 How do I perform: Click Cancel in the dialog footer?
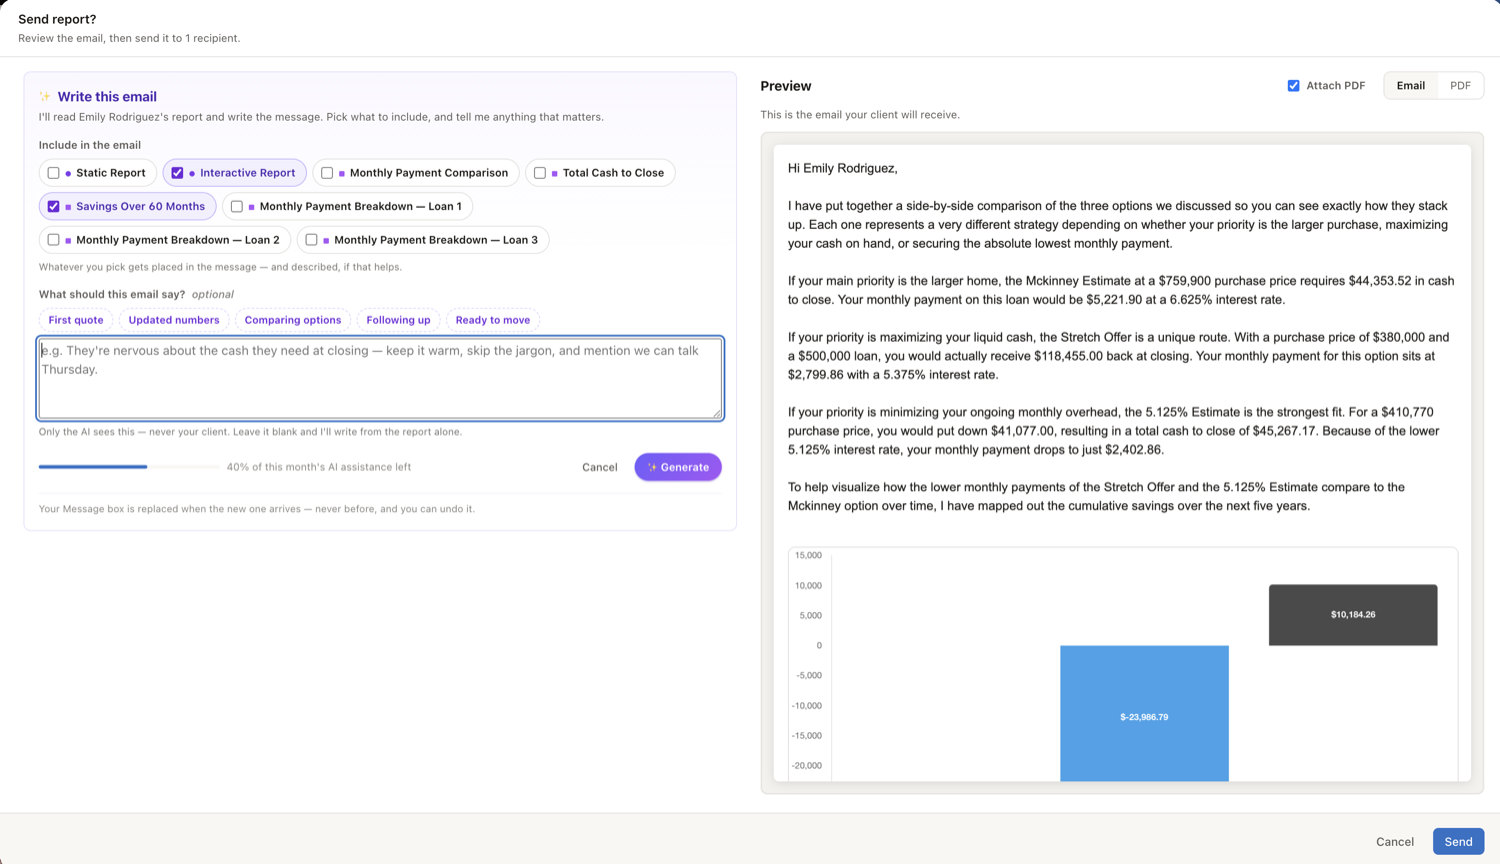(1394, 842)
